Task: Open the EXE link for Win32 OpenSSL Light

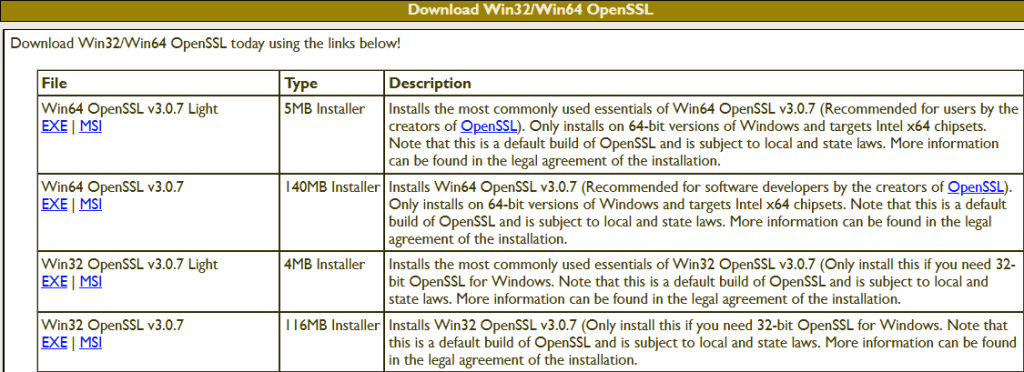Action: 54,282
